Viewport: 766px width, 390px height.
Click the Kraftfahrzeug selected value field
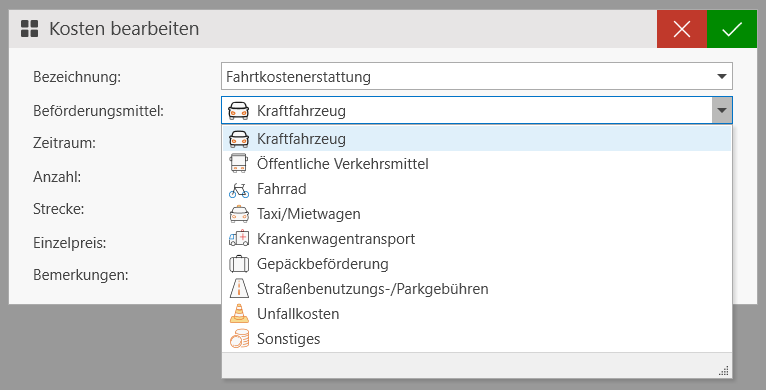[x=467, y=110]
